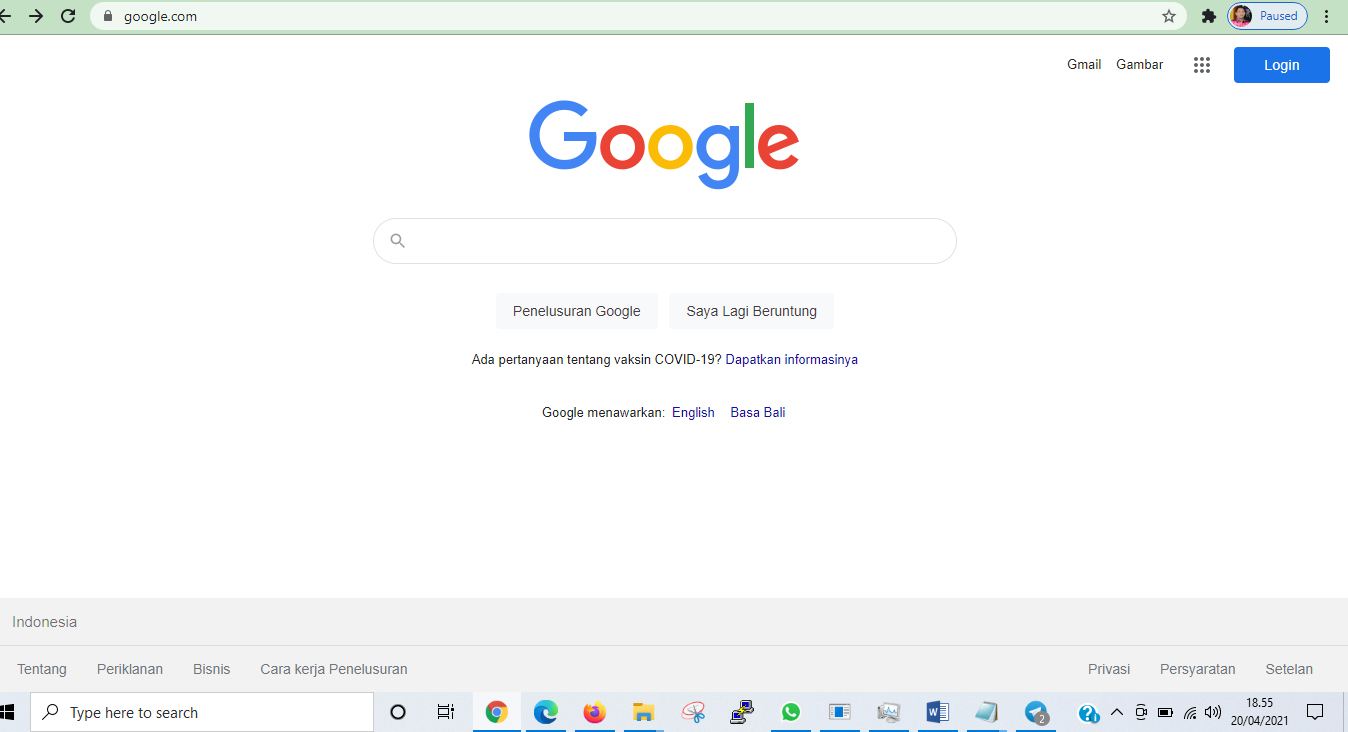Open Firefox from the taskbar
The height and width of the screenshot is (732, 1348).
click(x=594, y=712)
